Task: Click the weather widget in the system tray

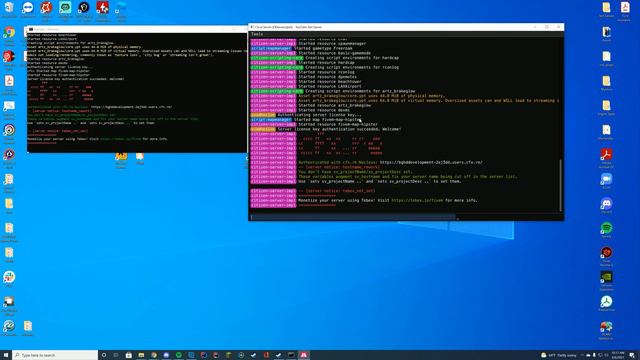Action: click(x=558, y=355)
